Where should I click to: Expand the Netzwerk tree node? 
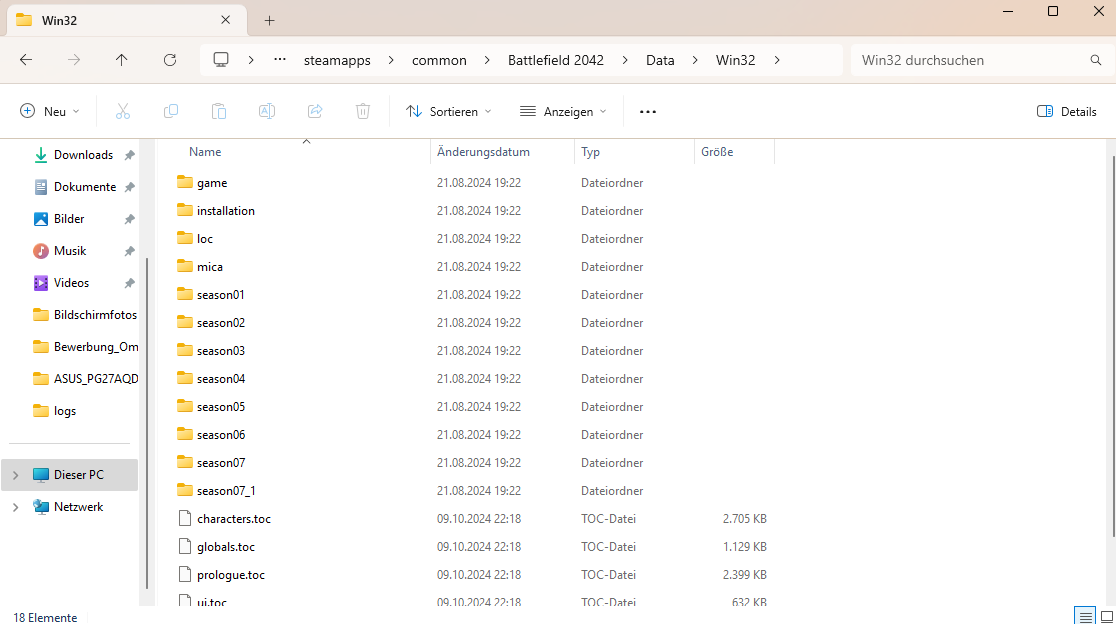16,507
